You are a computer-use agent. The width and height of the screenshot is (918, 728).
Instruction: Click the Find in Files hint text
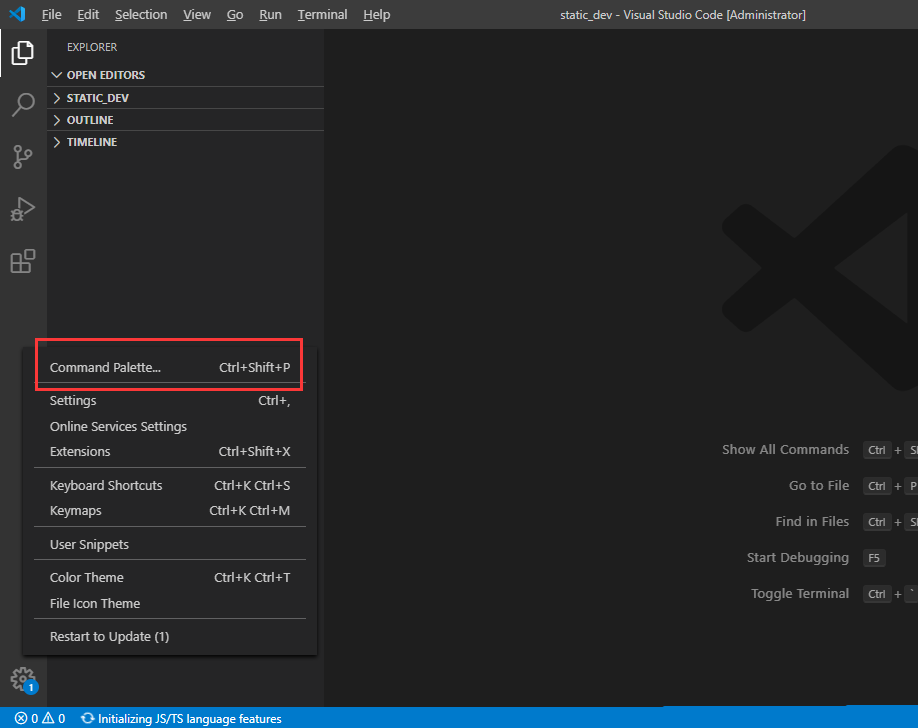pos(812,521)
